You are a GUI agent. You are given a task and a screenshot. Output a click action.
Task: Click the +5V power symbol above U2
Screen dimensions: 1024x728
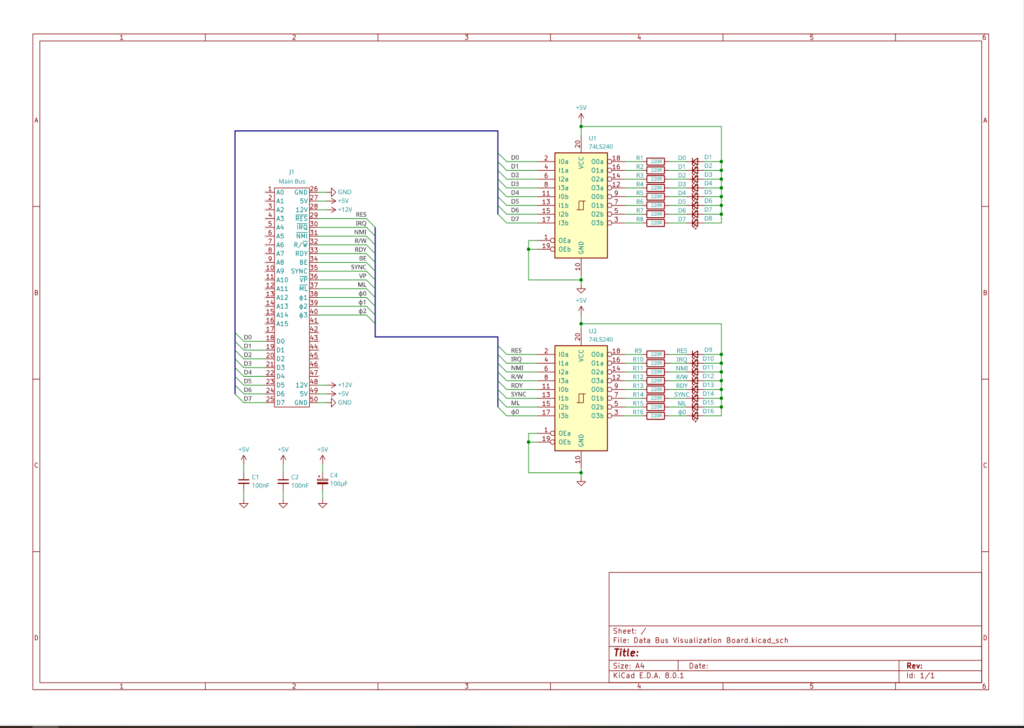(581, 301)
